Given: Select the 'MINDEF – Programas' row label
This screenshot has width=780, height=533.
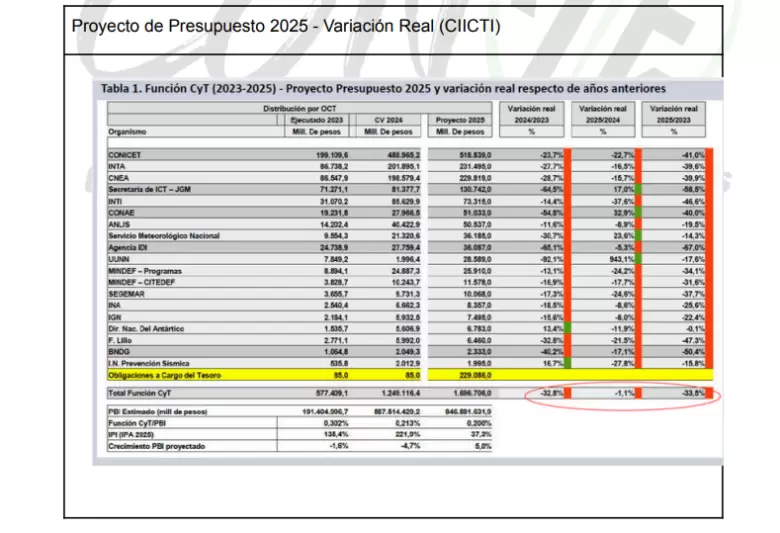Looking at the screenshot, I should point(145,271).
